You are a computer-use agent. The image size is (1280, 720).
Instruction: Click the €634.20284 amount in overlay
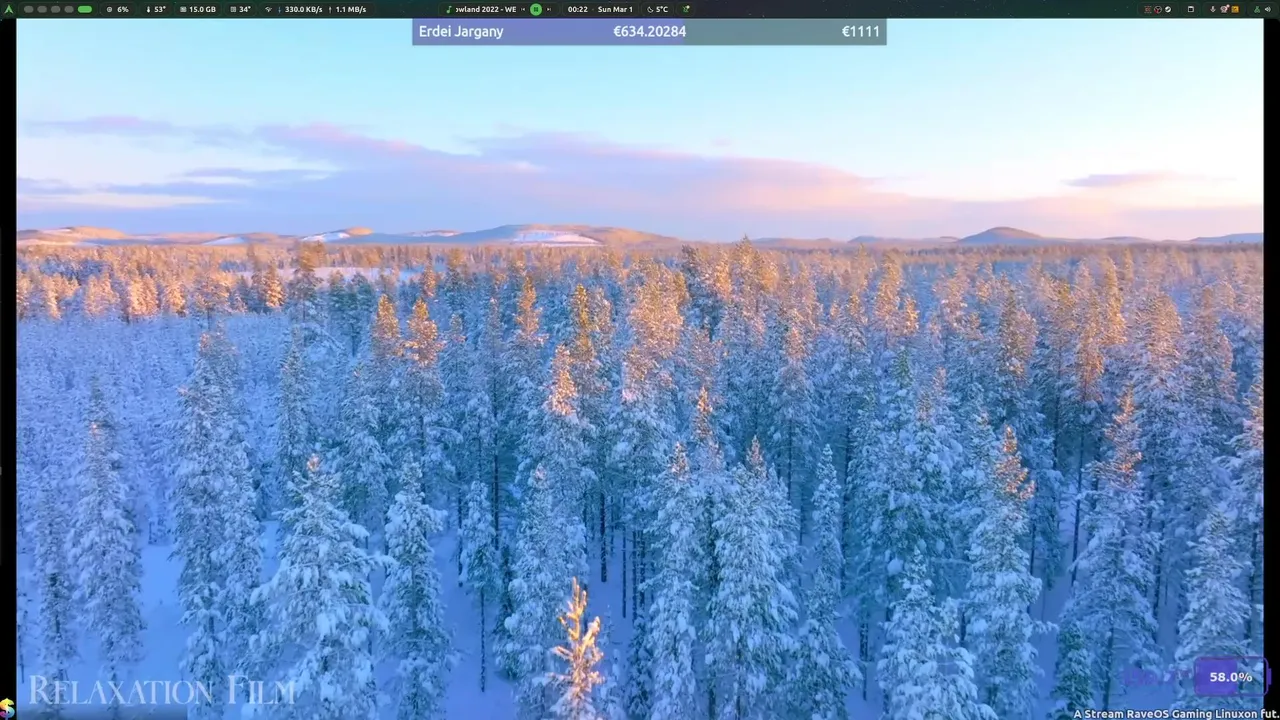(650, 31)
